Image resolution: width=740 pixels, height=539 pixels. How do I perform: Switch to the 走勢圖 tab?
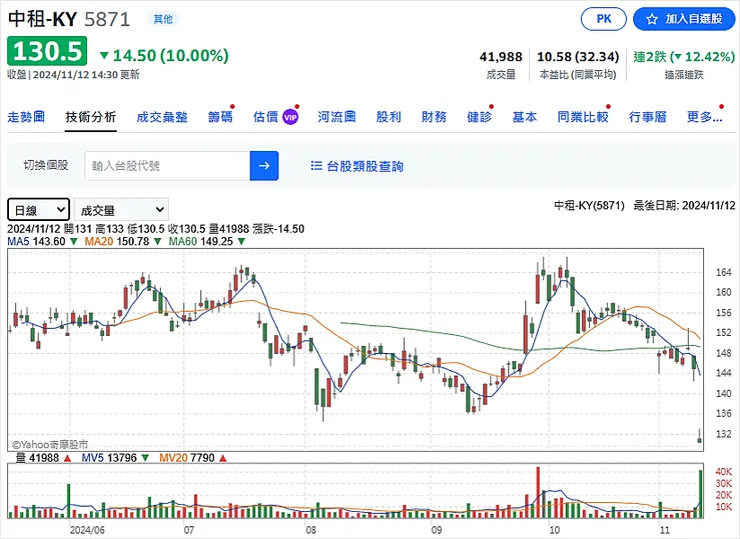[26, 117]
